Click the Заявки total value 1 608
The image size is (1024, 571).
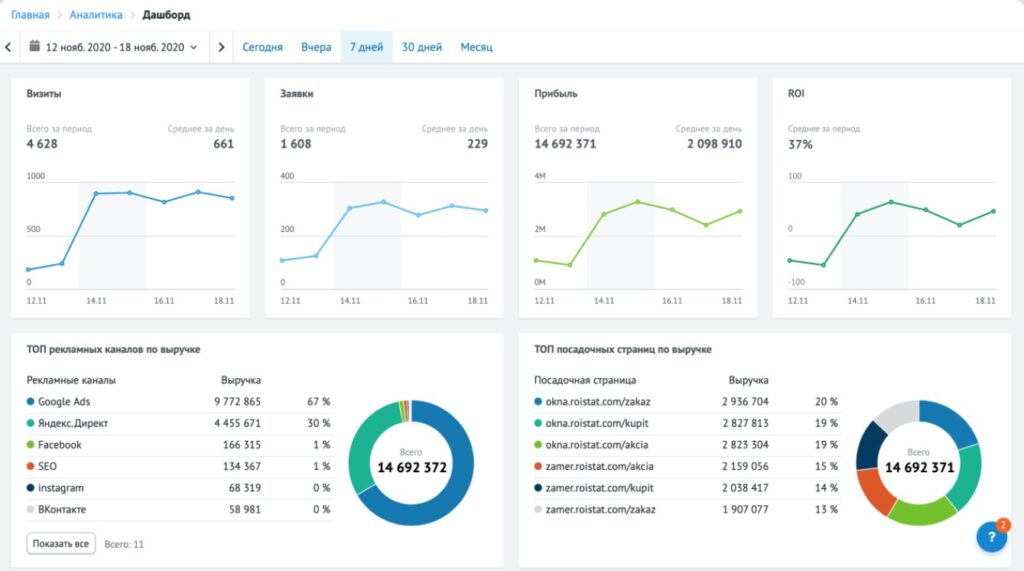[x=296, y=144]
